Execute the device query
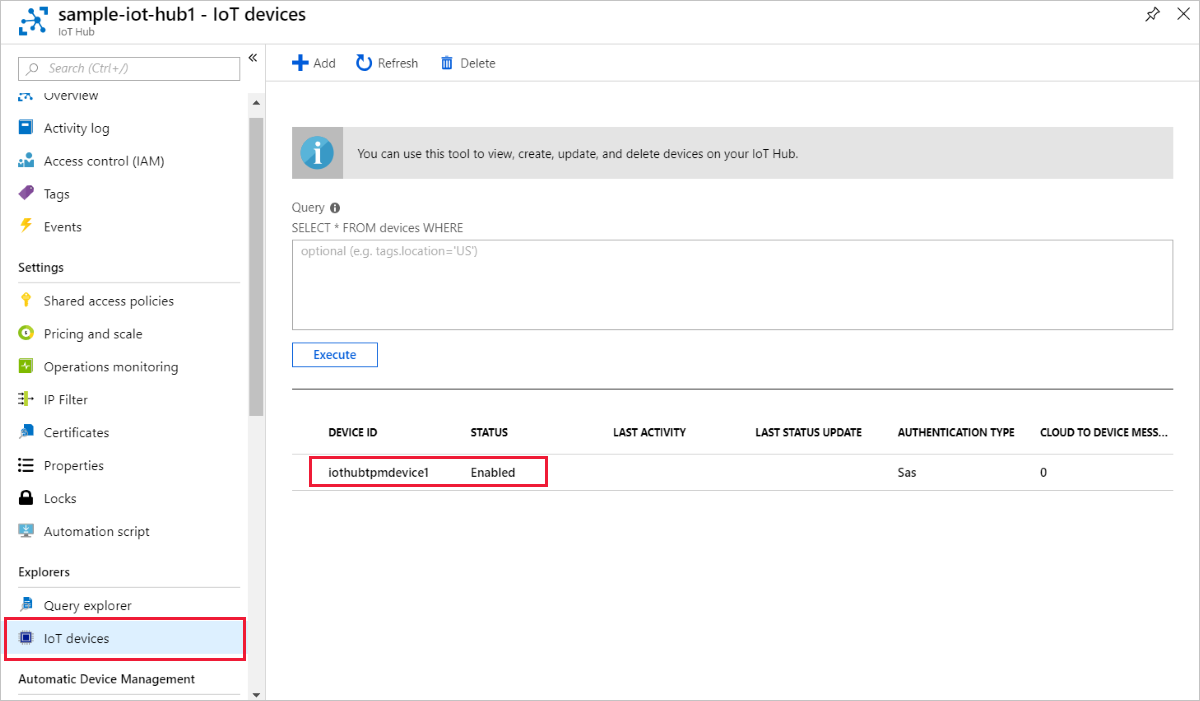This screenshot has height=701, width=1200. [x=334, y=354]
